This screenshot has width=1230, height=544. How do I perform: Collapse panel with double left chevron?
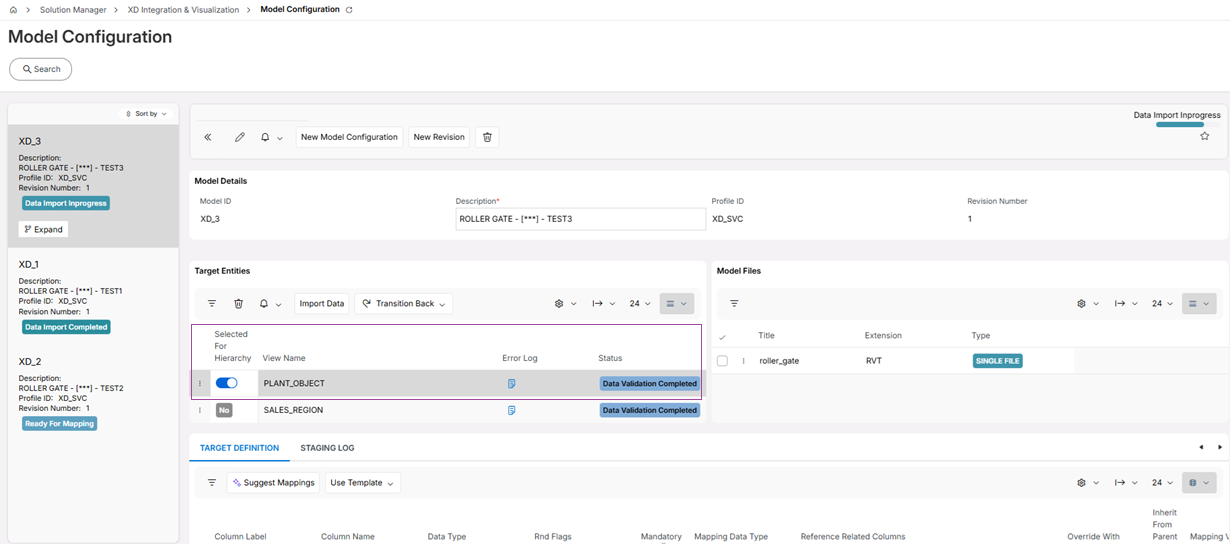(x=208, y=137)
